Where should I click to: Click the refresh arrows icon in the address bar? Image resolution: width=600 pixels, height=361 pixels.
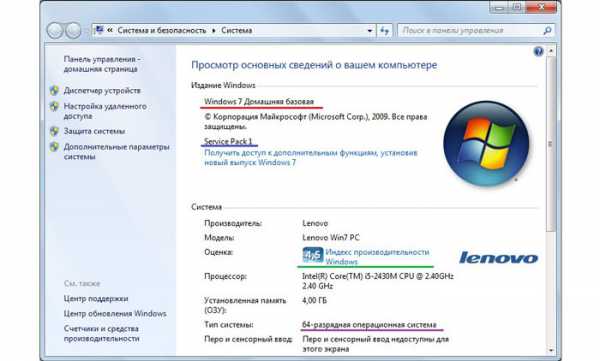click(x=385, y=31)
